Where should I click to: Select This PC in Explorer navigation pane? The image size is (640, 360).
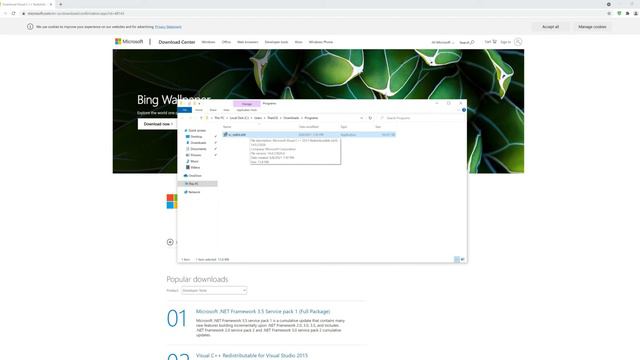(x=193, y=184)
